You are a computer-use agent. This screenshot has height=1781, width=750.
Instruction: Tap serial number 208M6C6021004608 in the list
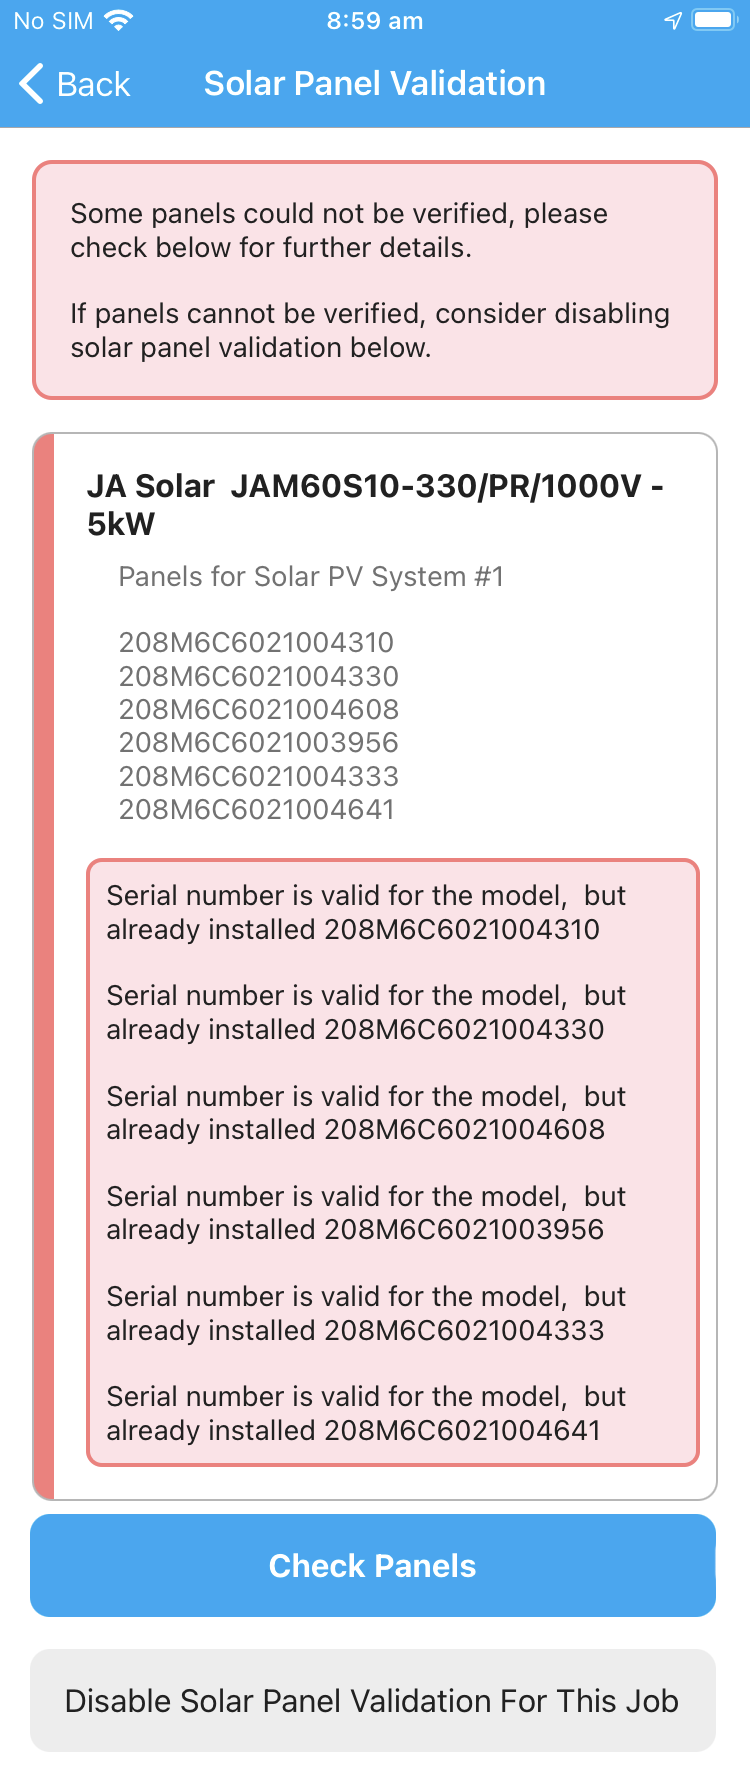click(x=258, y=709)
